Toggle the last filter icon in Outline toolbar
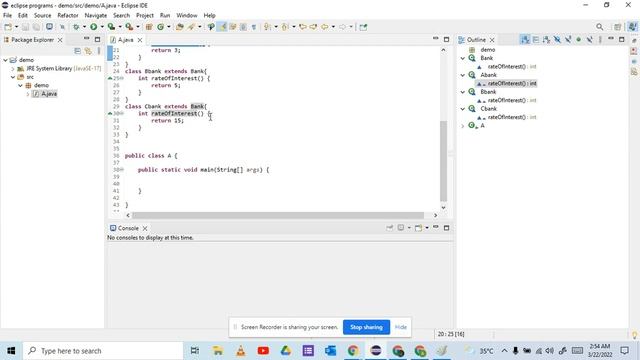 pos(589,40)
